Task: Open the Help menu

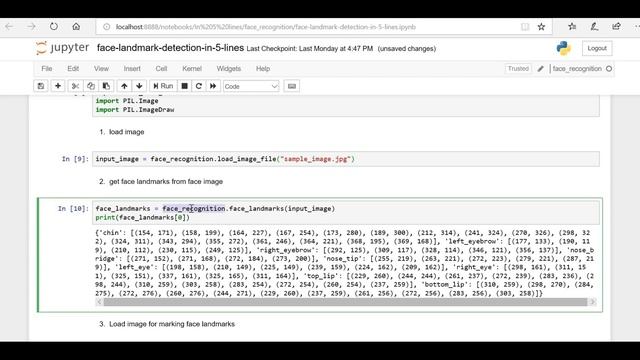Action: 263,69
